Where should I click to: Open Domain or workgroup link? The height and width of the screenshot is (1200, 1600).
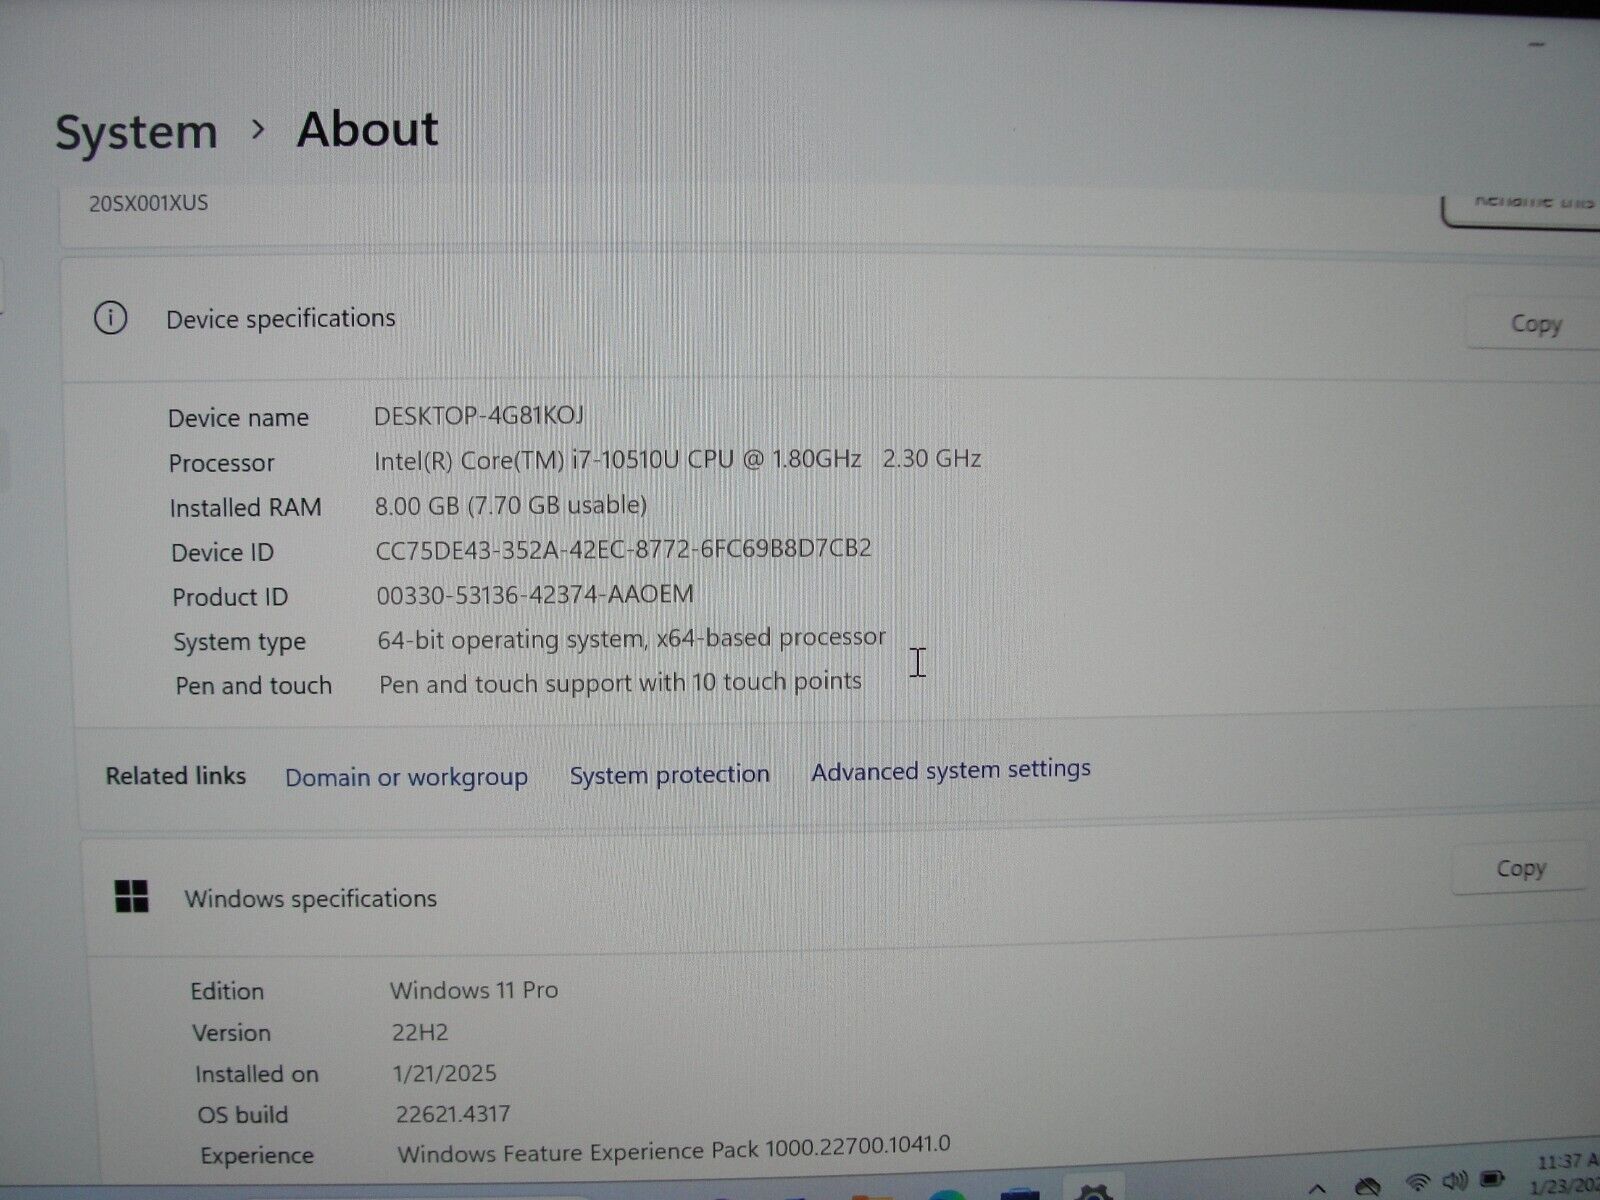[406, 777]
